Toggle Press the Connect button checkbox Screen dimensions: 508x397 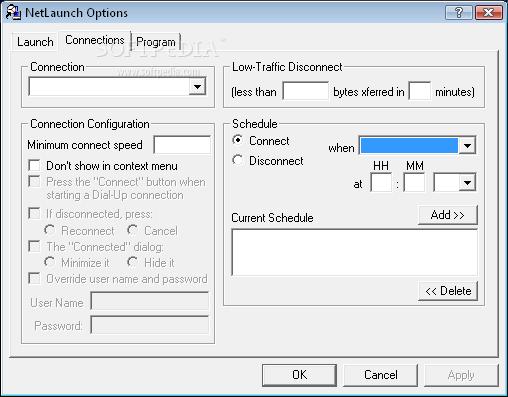click(x=34, y=182)
